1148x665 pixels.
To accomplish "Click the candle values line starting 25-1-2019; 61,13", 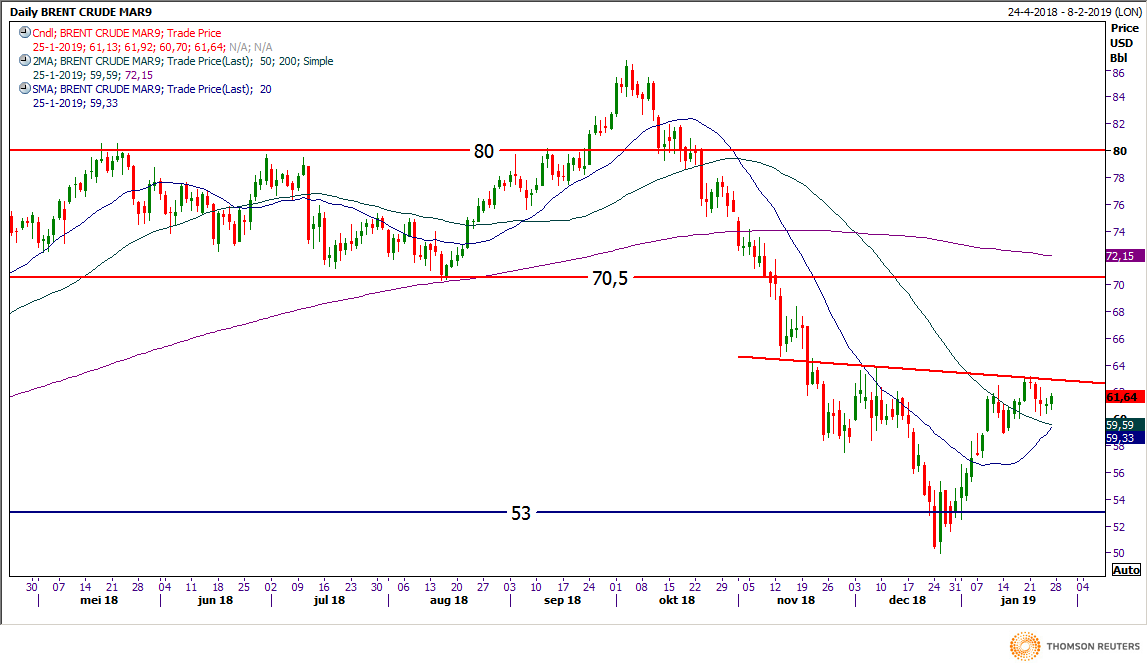I will pyautogui.click(x=152, y=47).
